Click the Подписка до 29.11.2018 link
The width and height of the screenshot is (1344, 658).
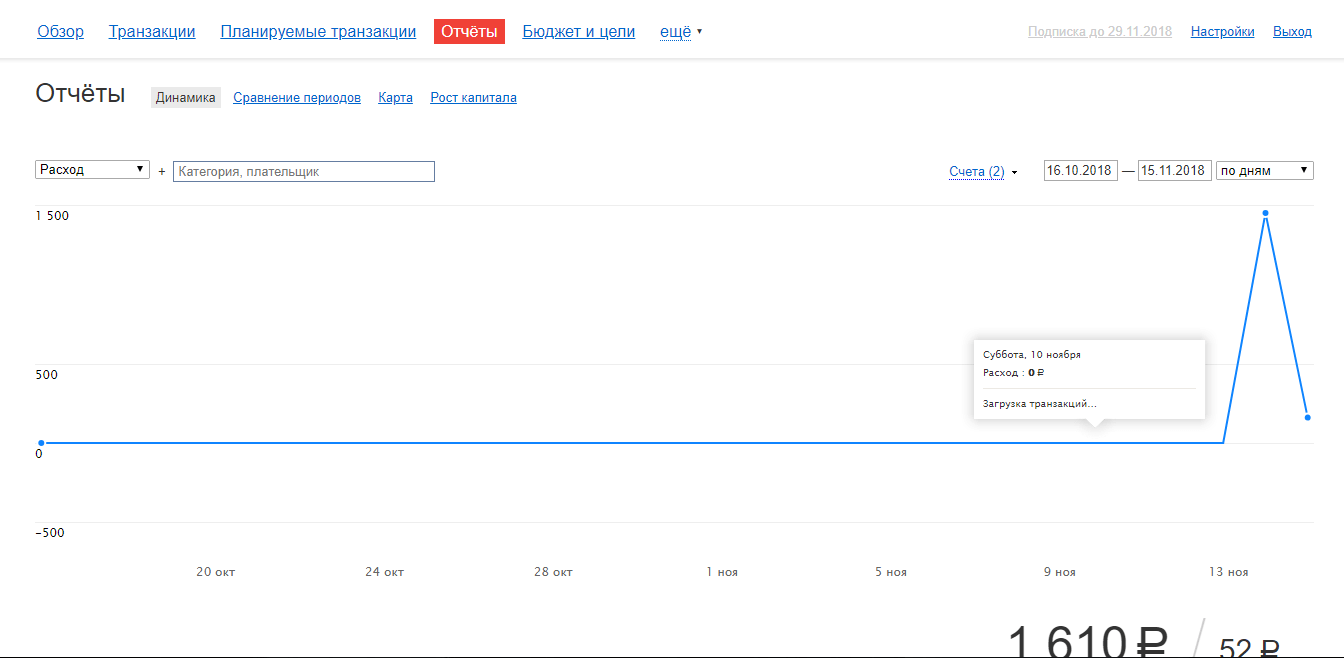point(1099,32)
